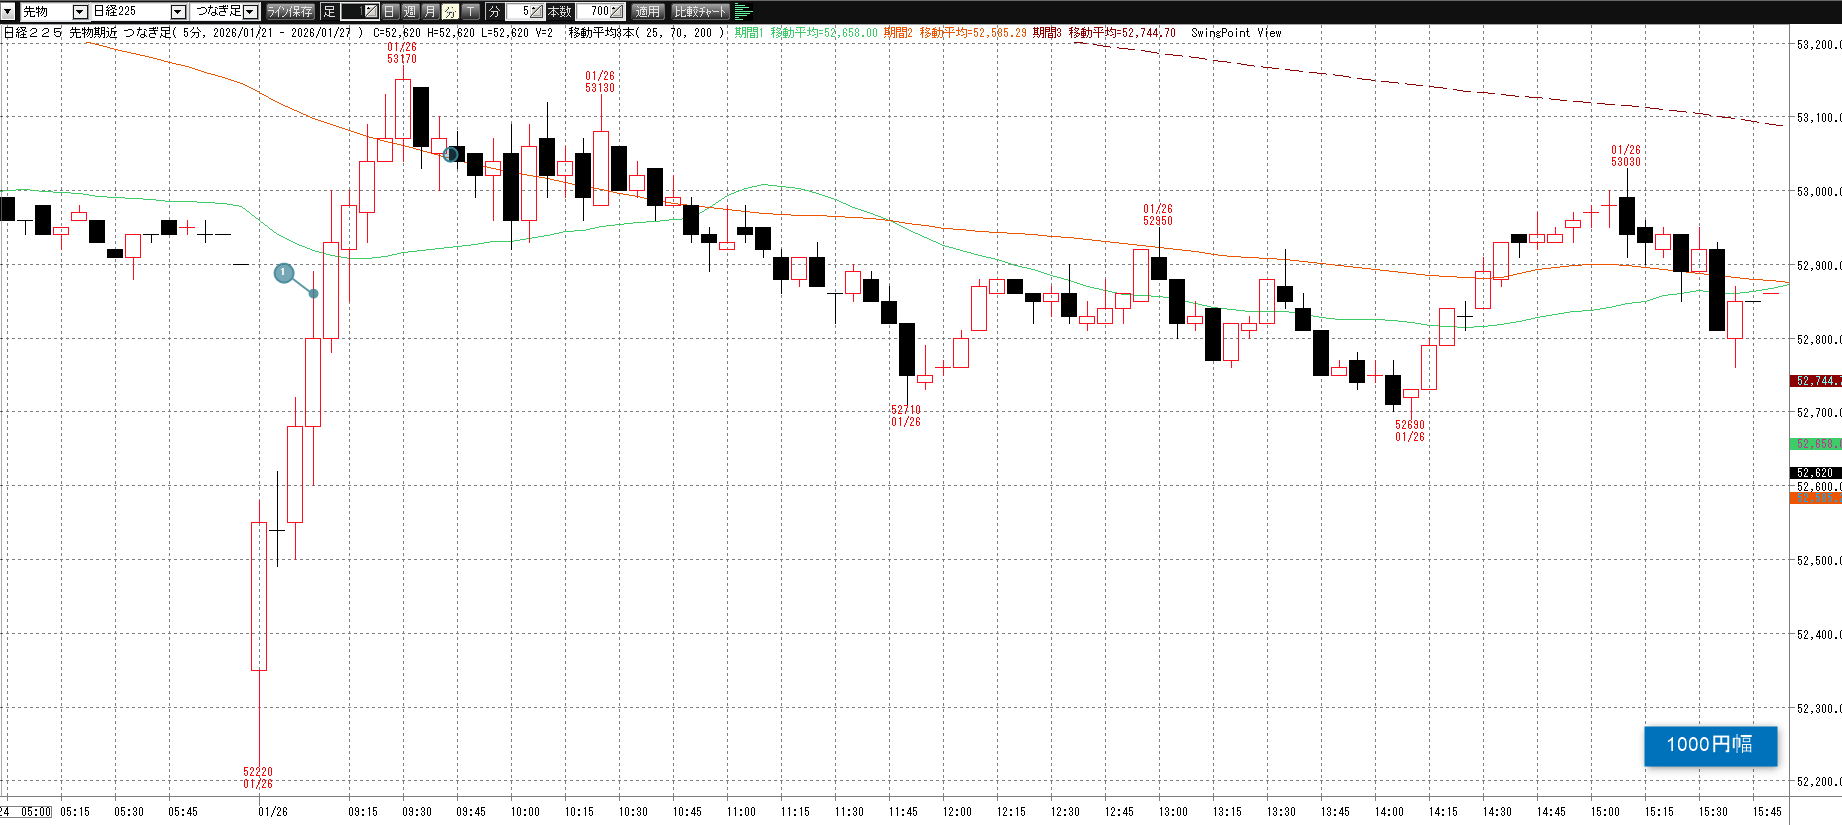The height and width of the screenshot is (825, 1842).
Task: Click the 適用 apply button
Action: point(647,11)
